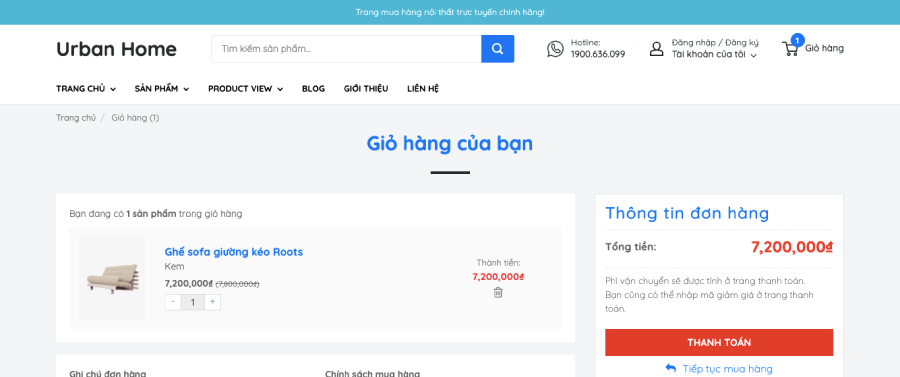Click the Thông tin đơn hàng heading
The height and width of the screenshot is (377, 900).
pyautogui.click(x=687, y=213)
